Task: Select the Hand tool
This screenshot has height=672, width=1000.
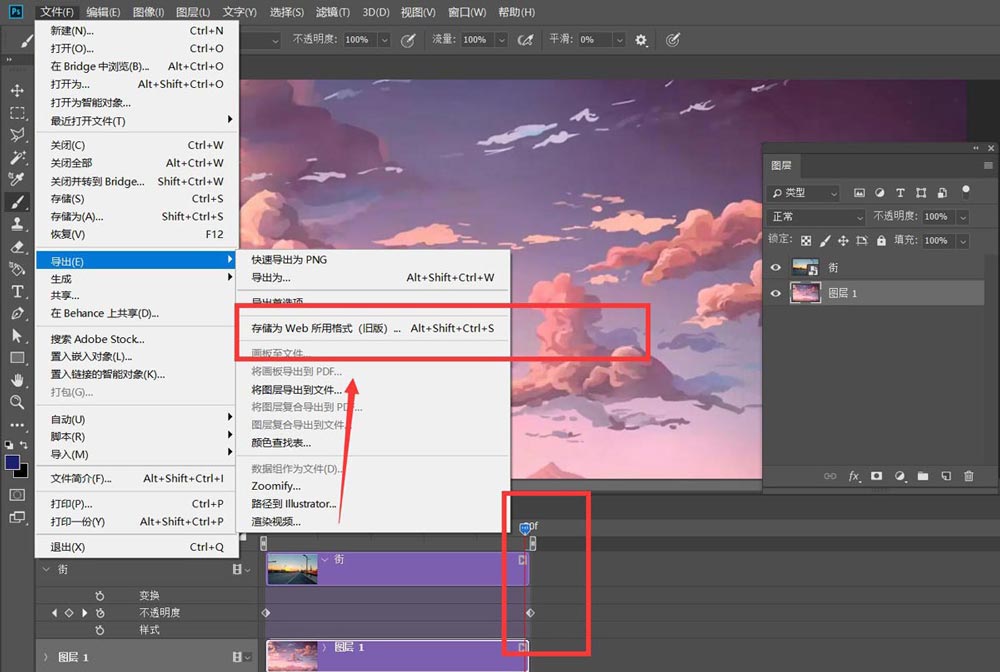Action: pyautogui.click(x=17, y=380)
